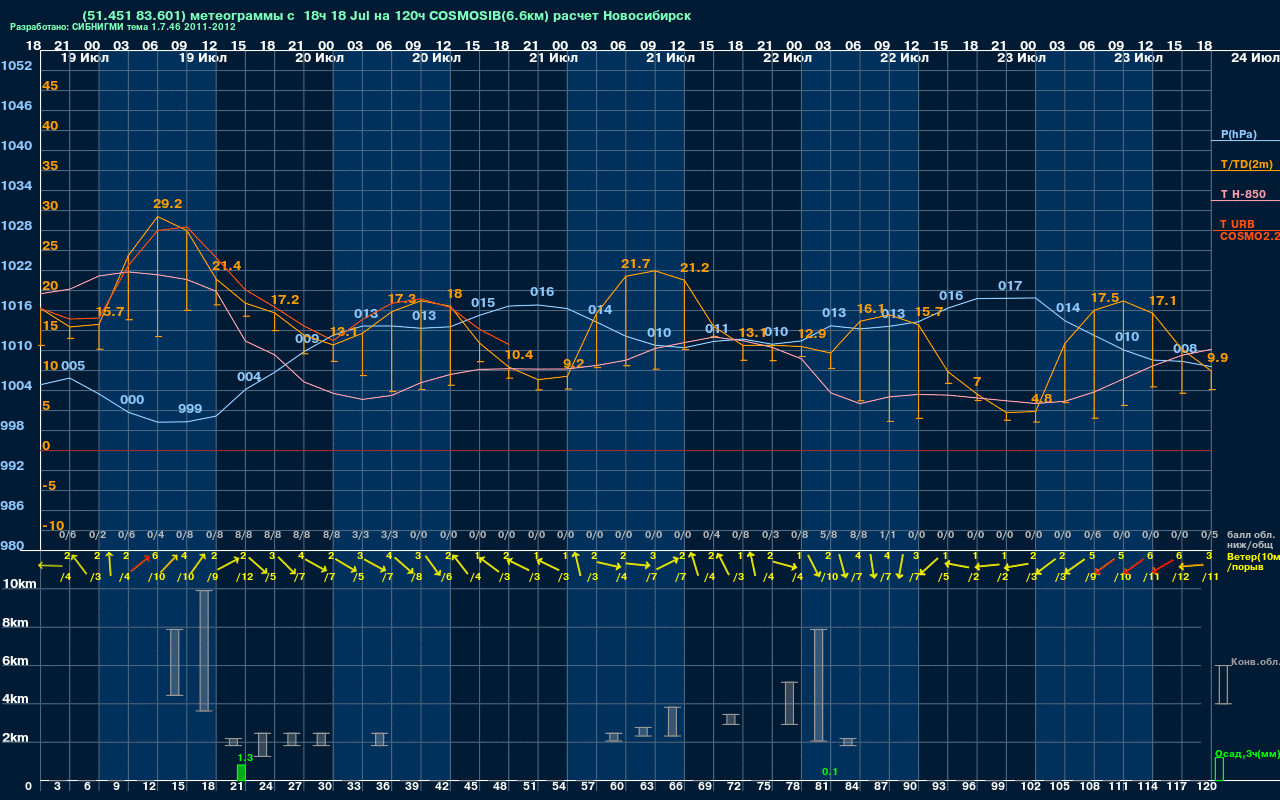
Task: Click 1028 on the pressure axis
Action: point(16,226)
